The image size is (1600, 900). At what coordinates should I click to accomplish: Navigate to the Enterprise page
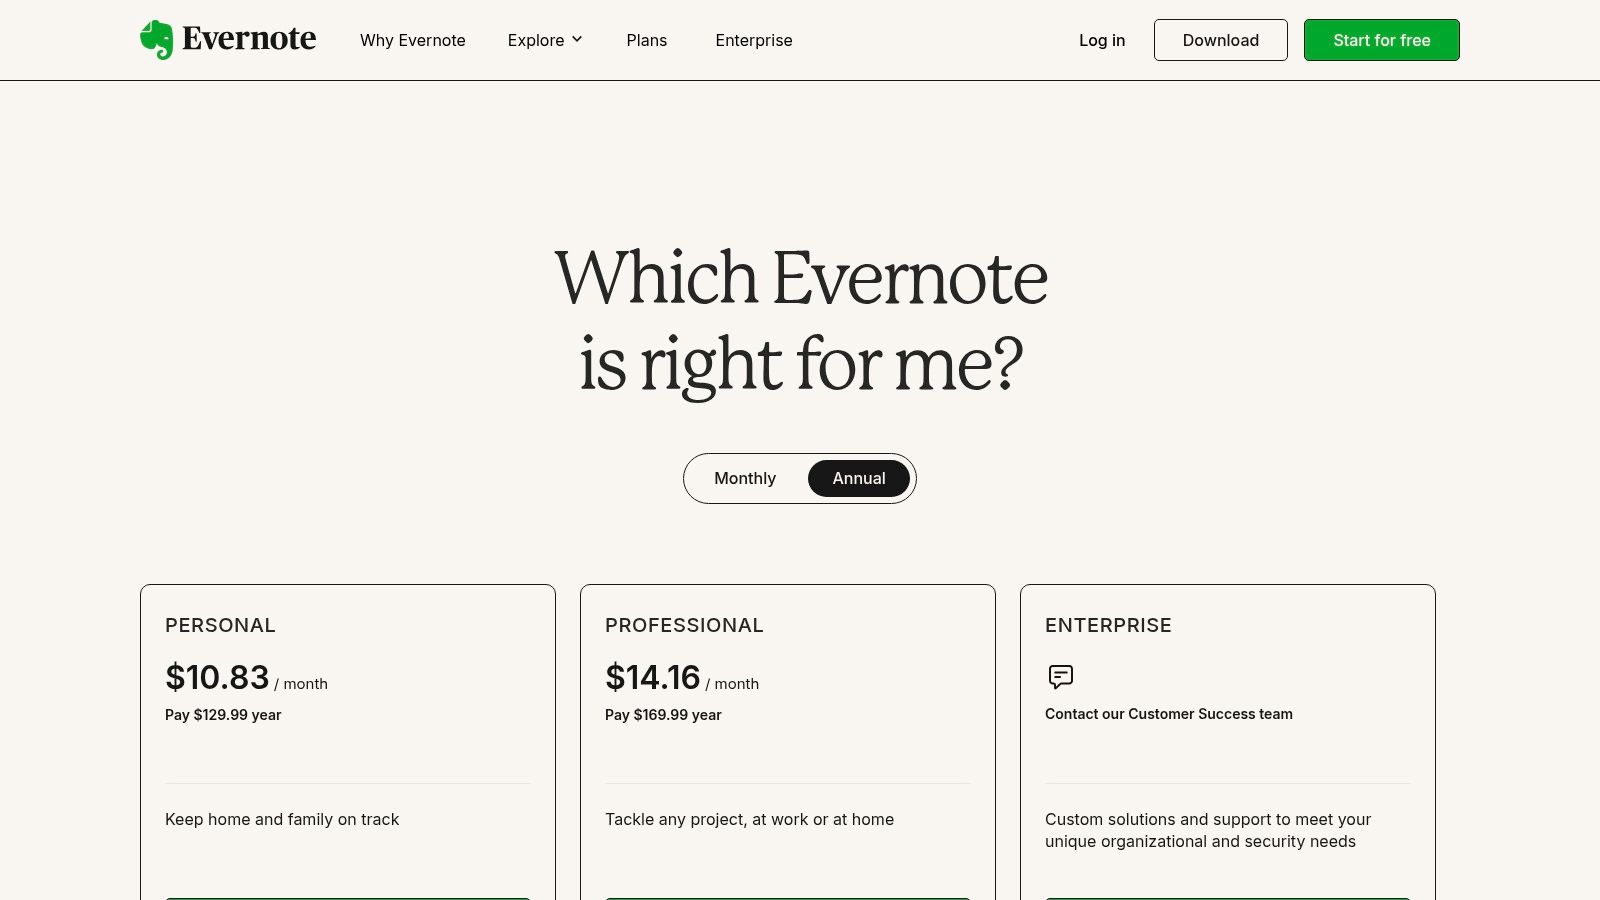[753, 40]
